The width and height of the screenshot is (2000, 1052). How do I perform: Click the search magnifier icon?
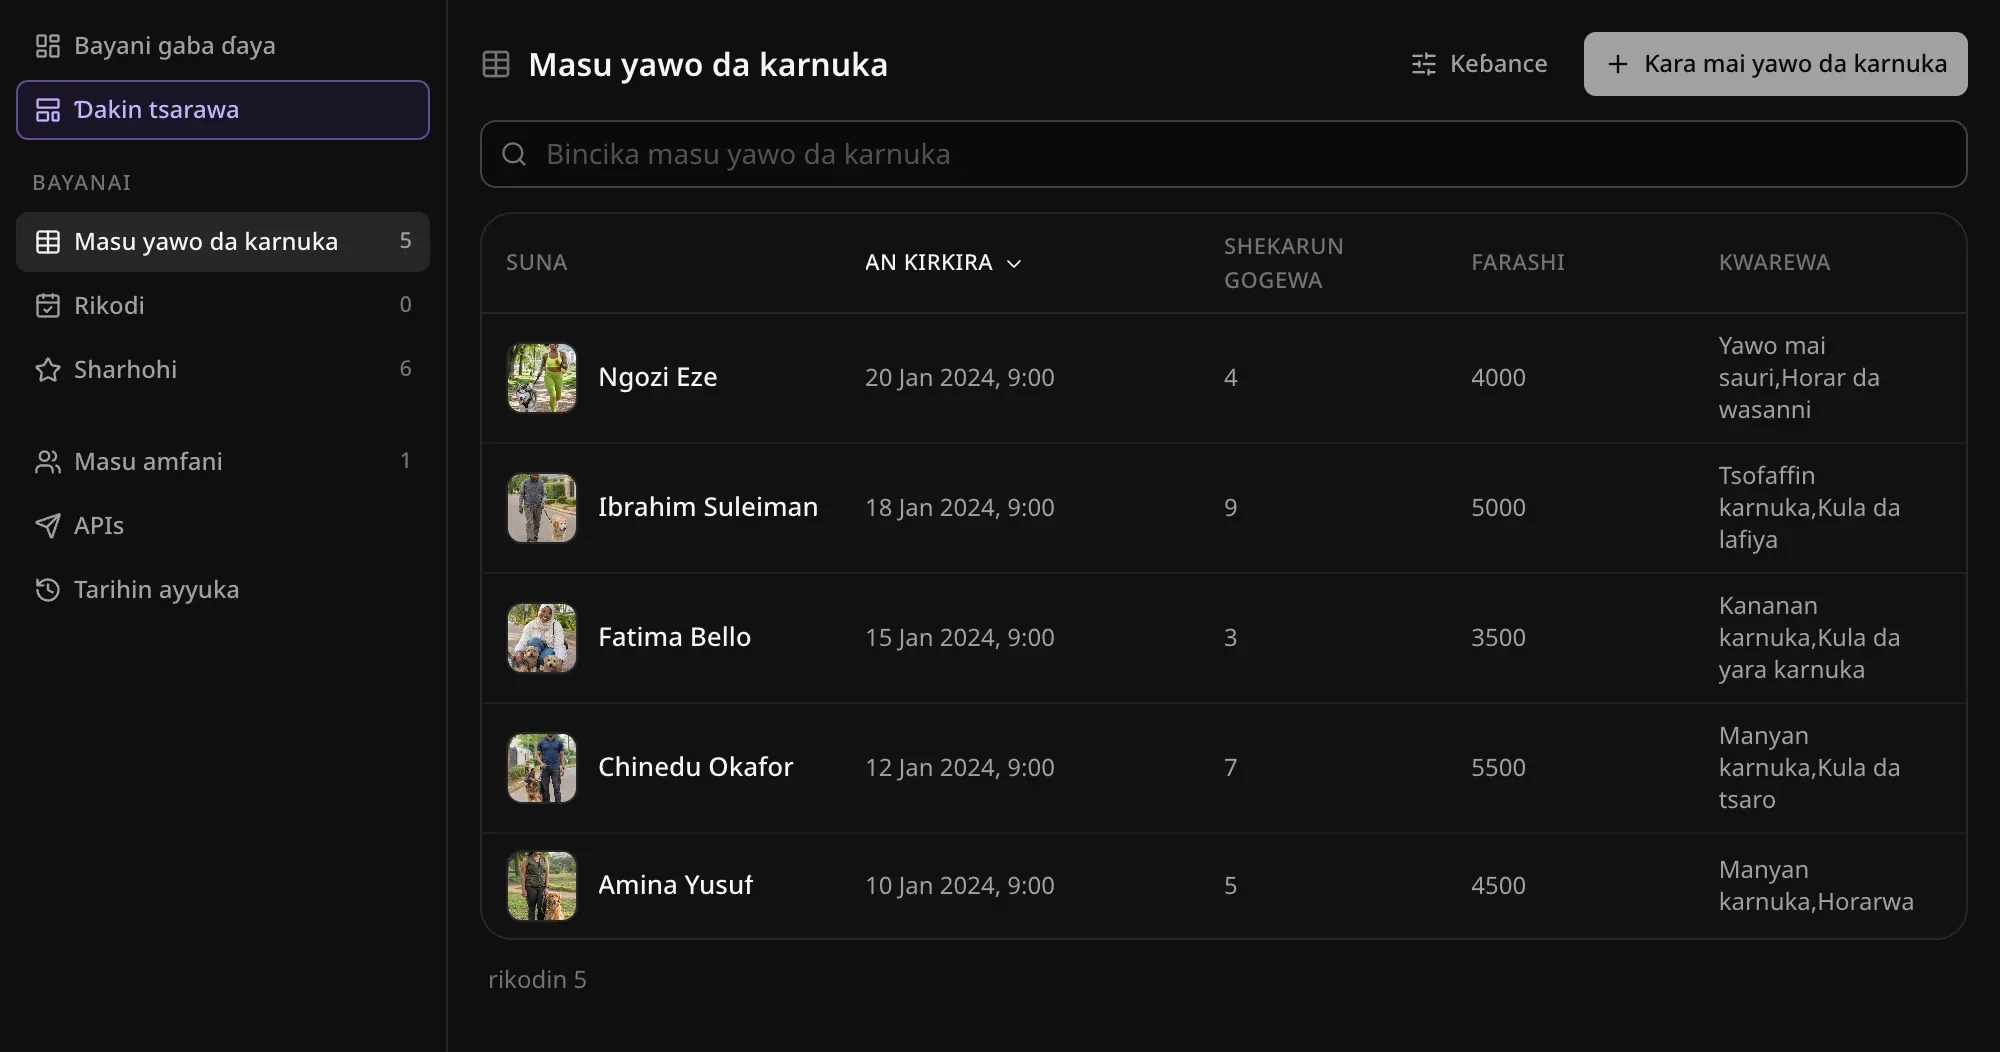514,154
